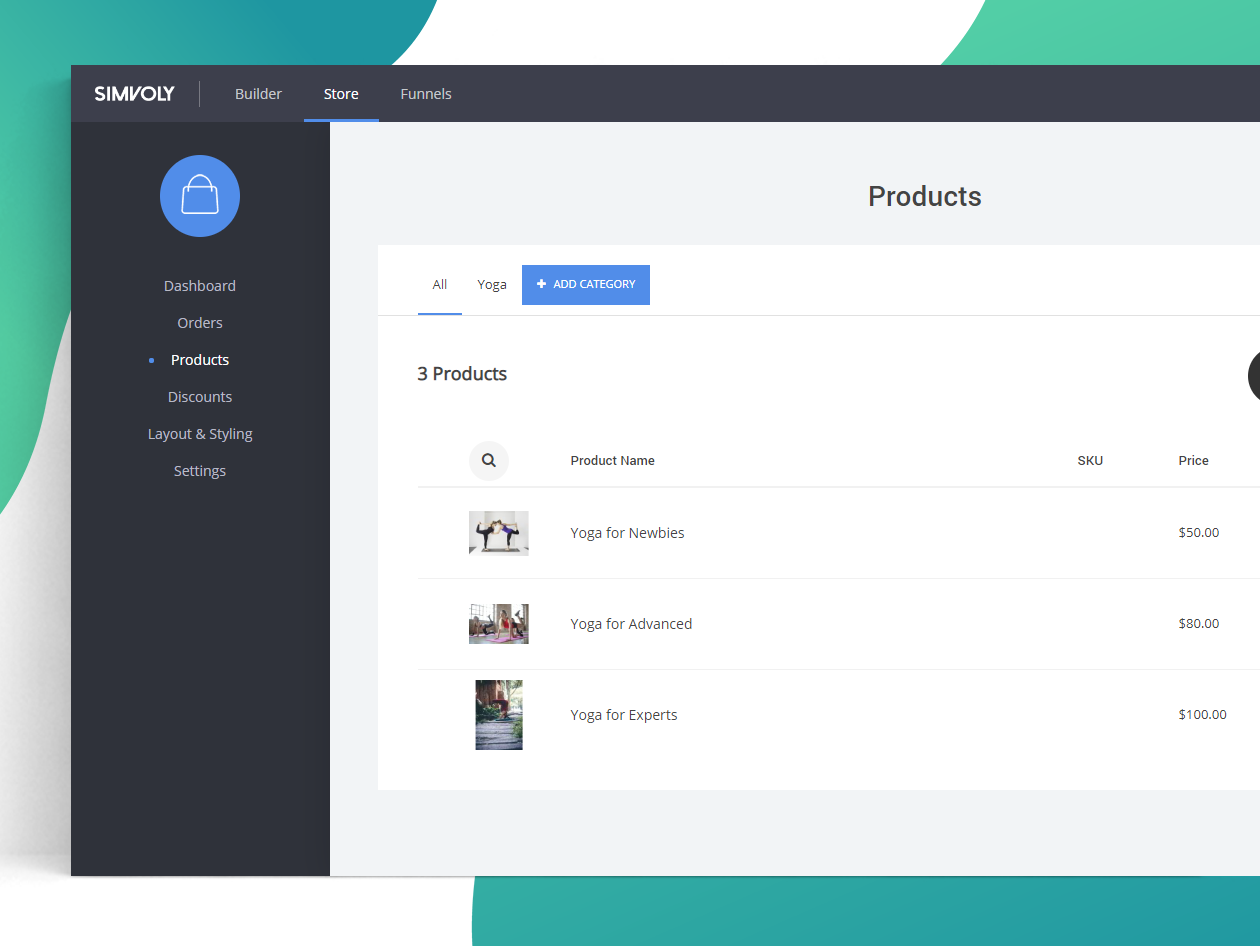Click the $50.00 price cell
Screen dimensions: 1260x946
1199,533
